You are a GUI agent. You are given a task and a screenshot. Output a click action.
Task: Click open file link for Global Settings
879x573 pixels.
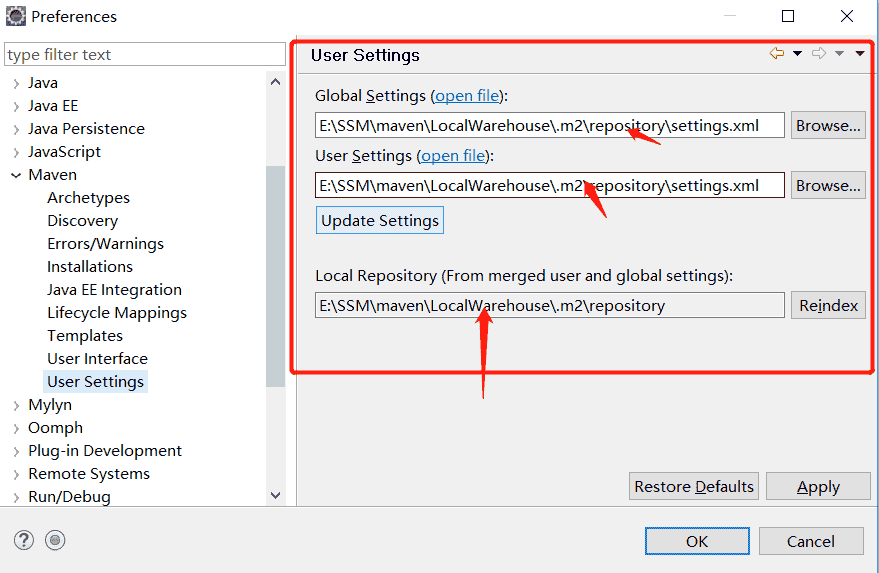pos(467,96)
